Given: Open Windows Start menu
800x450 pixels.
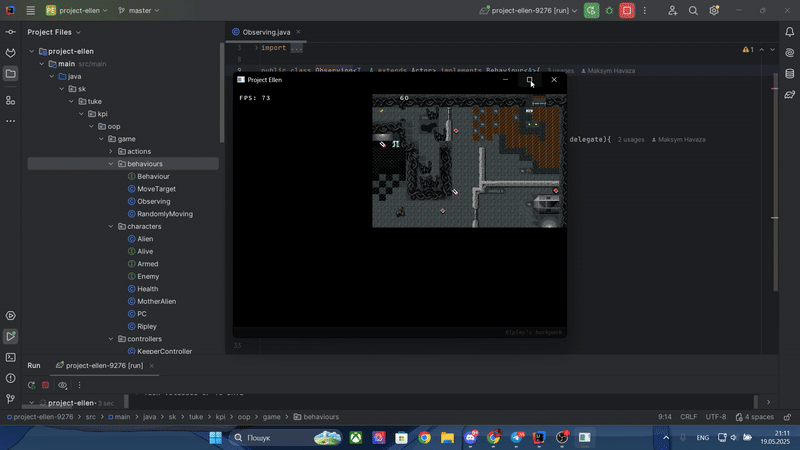Looking at the screenshot, I should 216,438.
